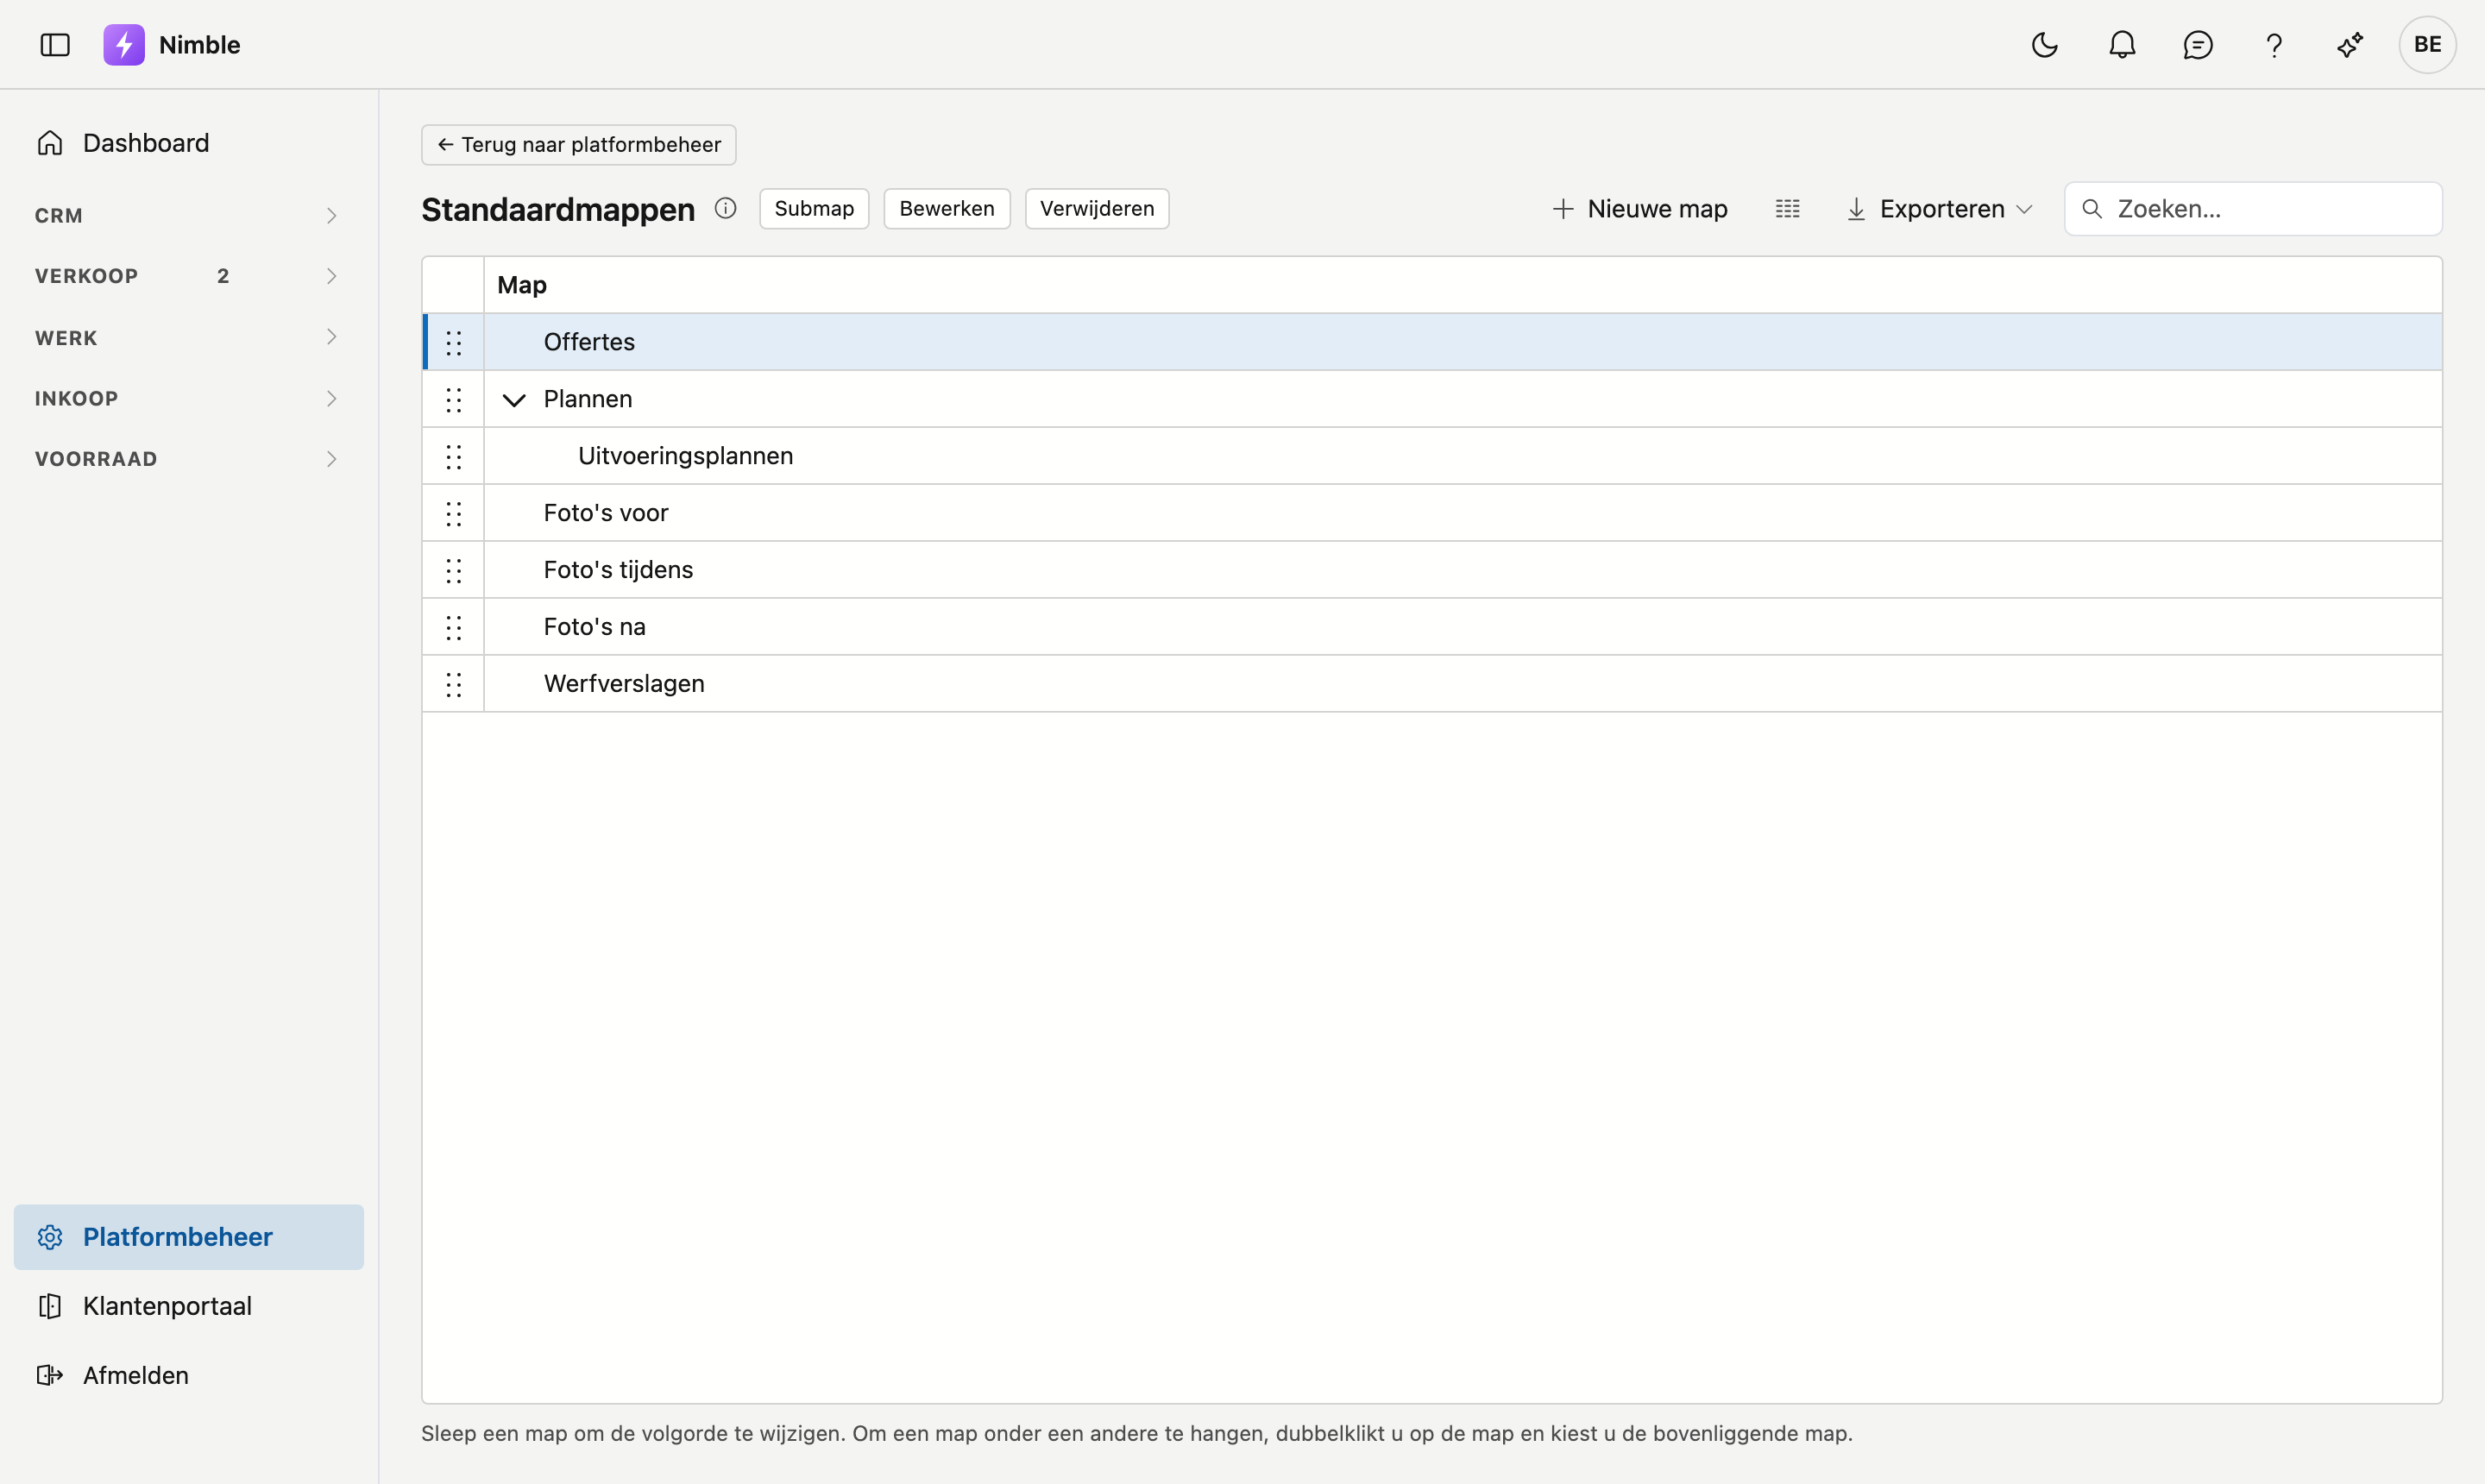Open the AI sparkle assistant icon

pos(2350,45)
